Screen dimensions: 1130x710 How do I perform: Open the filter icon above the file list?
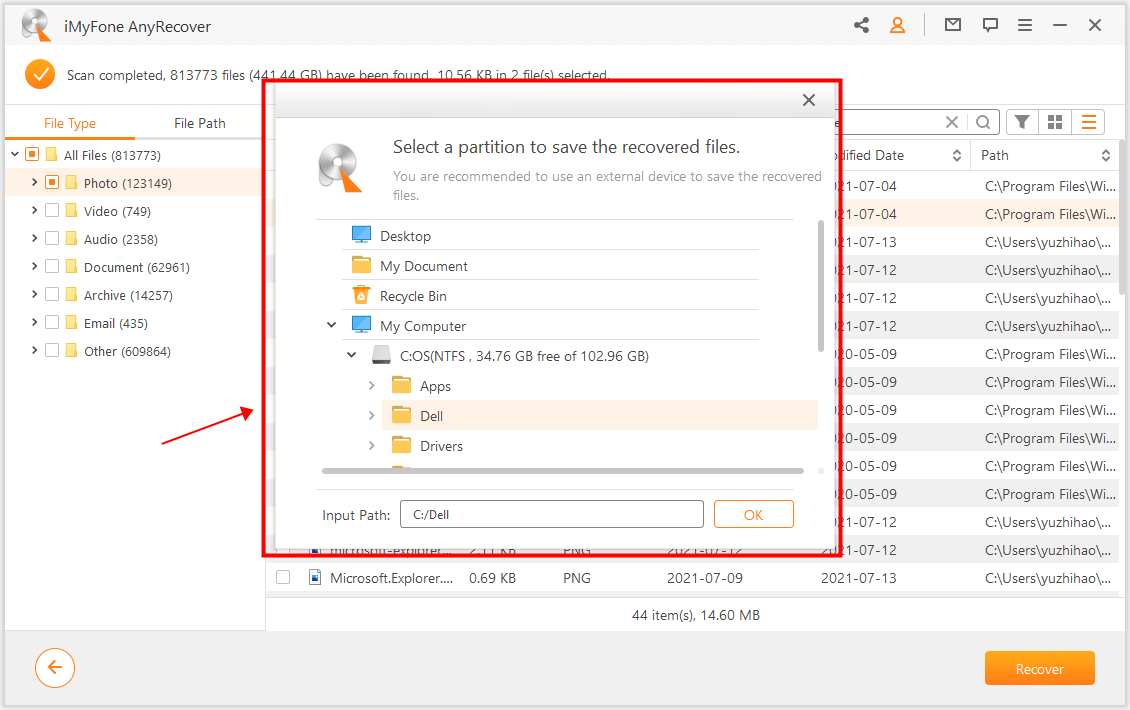[x=1021, y=121]
